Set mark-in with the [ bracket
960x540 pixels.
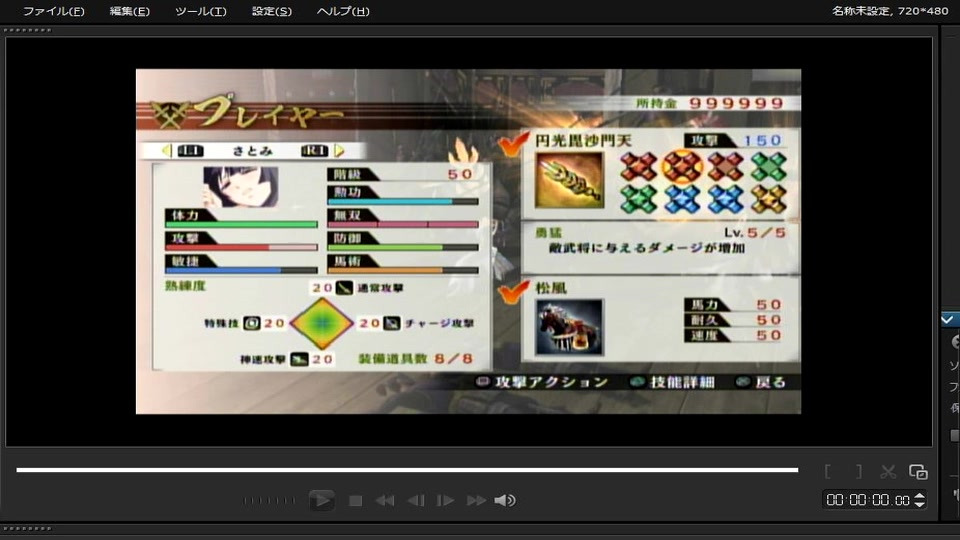tap(828, 471)
